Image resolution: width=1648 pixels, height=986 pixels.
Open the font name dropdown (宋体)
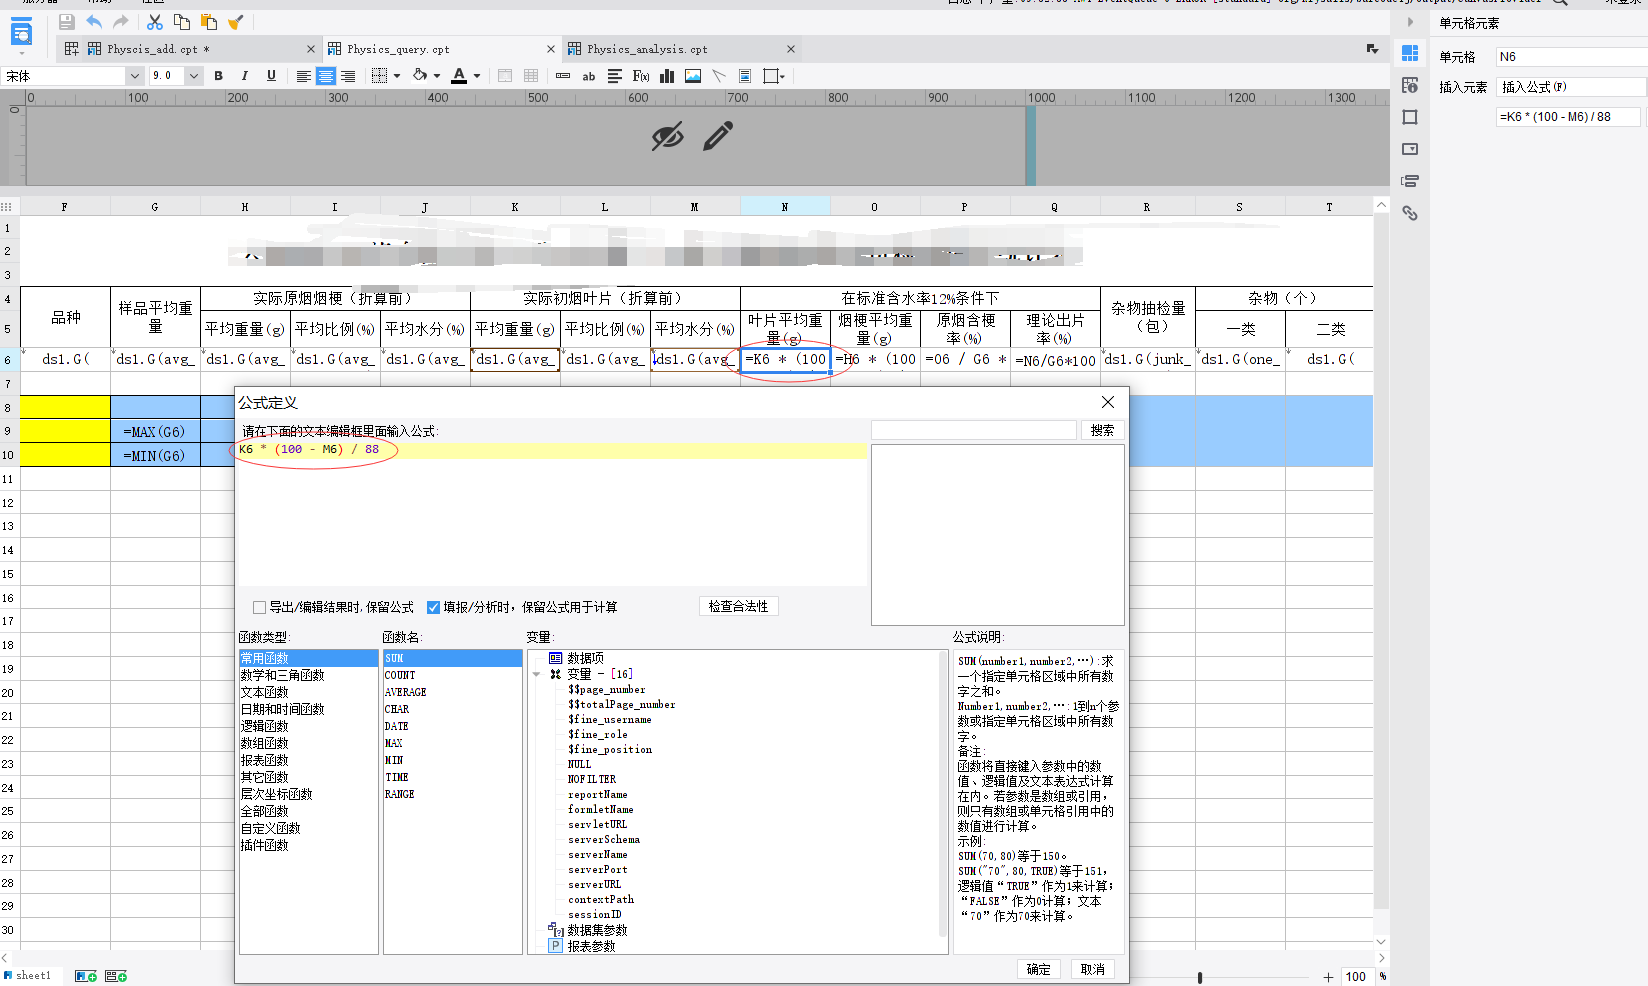coord(134,76)
